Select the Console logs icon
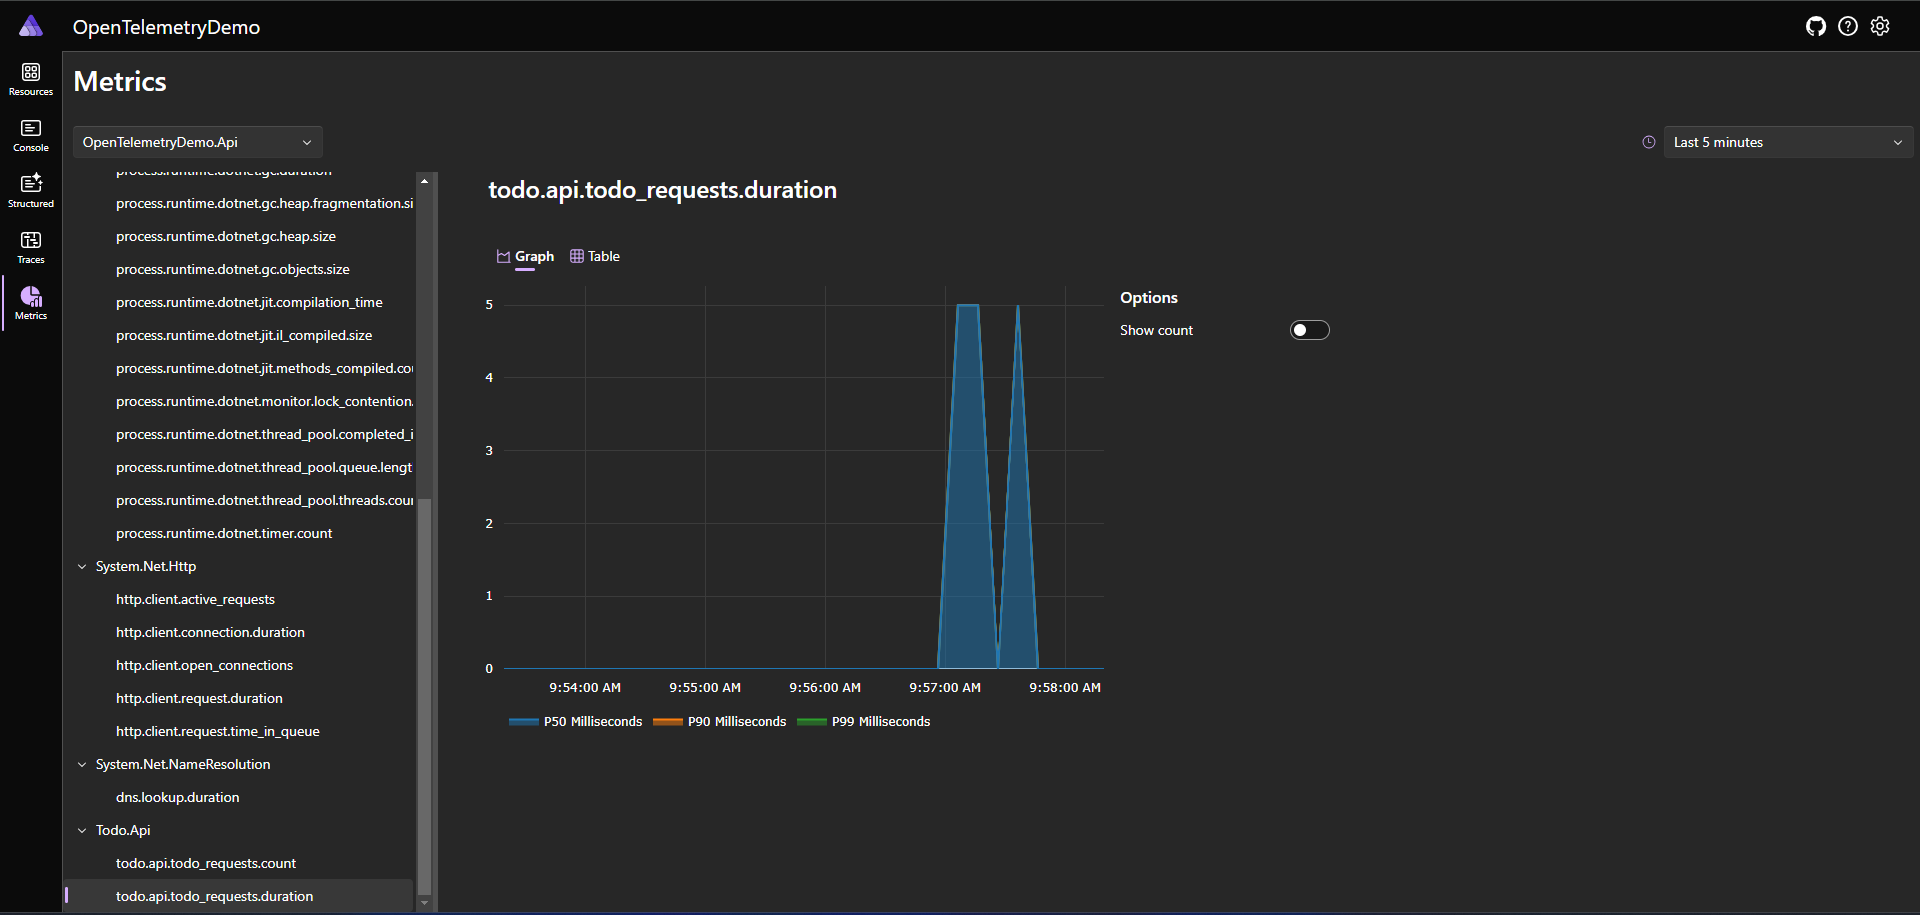 30,134
